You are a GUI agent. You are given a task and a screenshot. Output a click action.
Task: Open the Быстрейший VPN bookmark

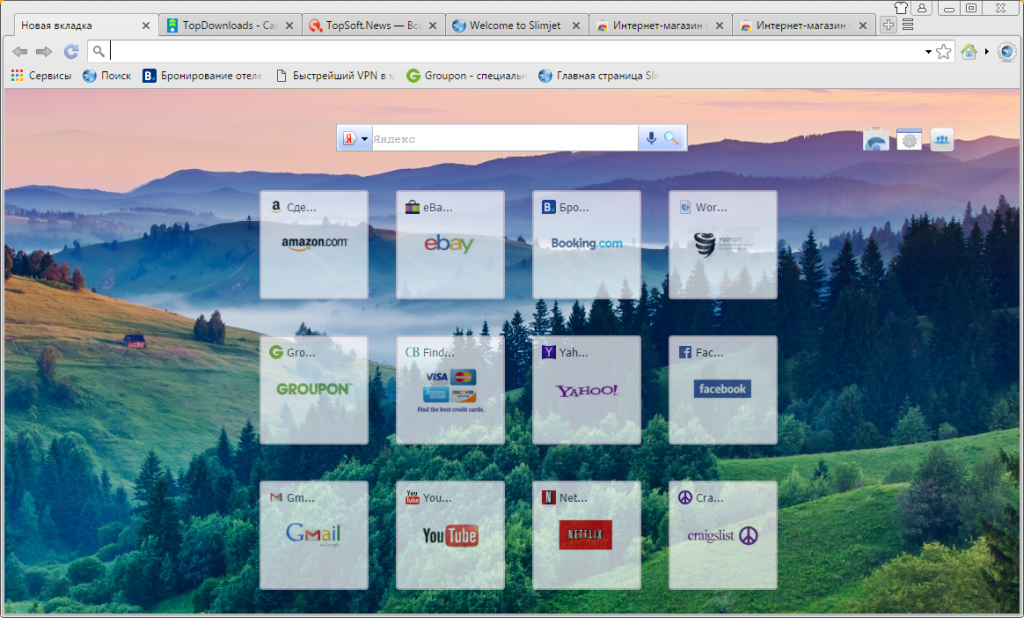336,76
